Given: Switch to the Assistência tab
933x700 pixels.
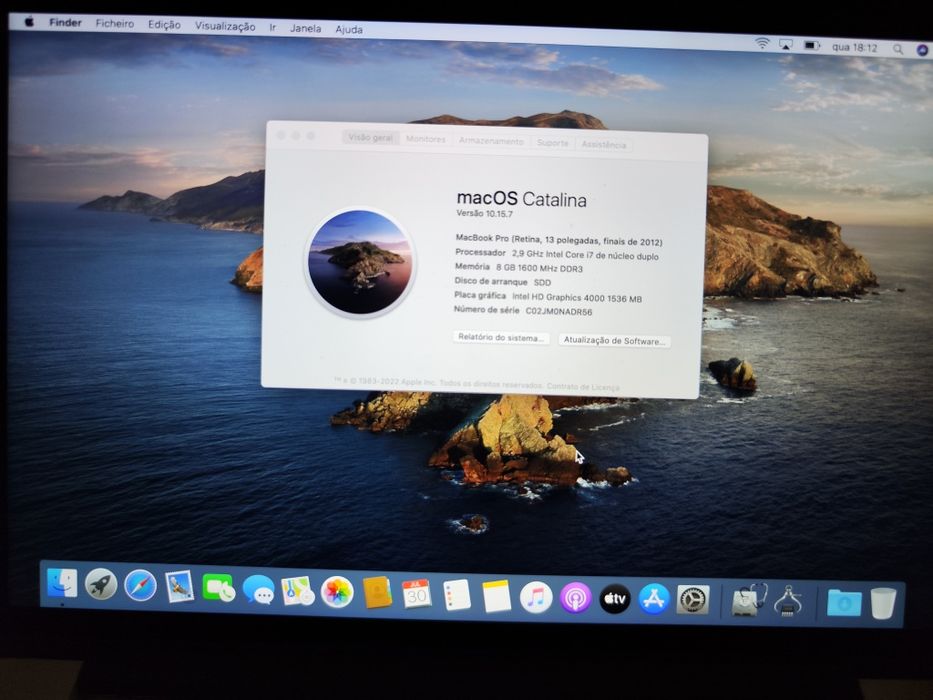Looking at the screenshot, I should [603, 145].
